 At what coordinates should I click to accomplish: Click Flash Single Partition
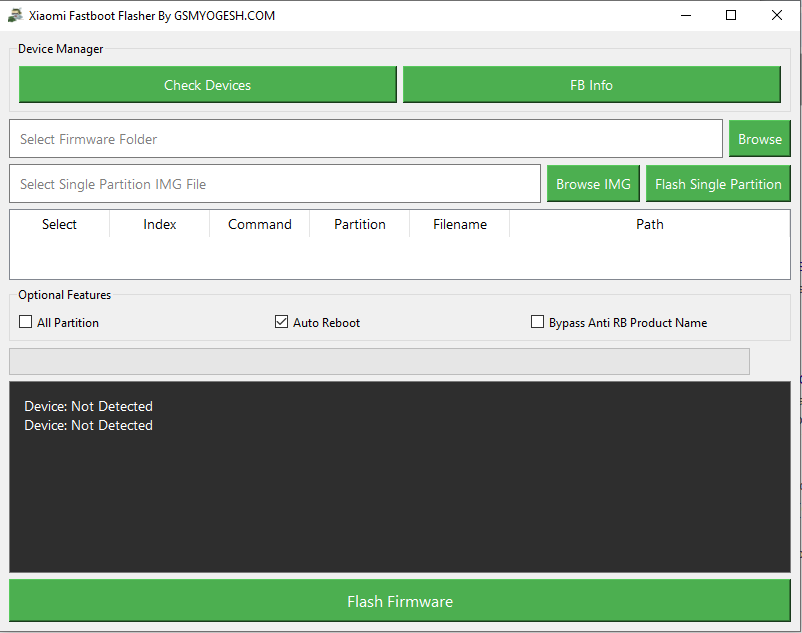coord(718,183)
